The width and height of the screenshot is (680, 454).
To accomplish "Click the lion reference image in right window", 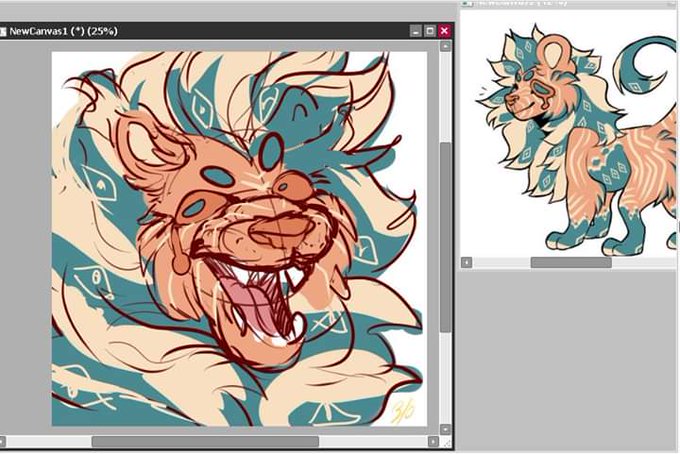I will (577, 139).
